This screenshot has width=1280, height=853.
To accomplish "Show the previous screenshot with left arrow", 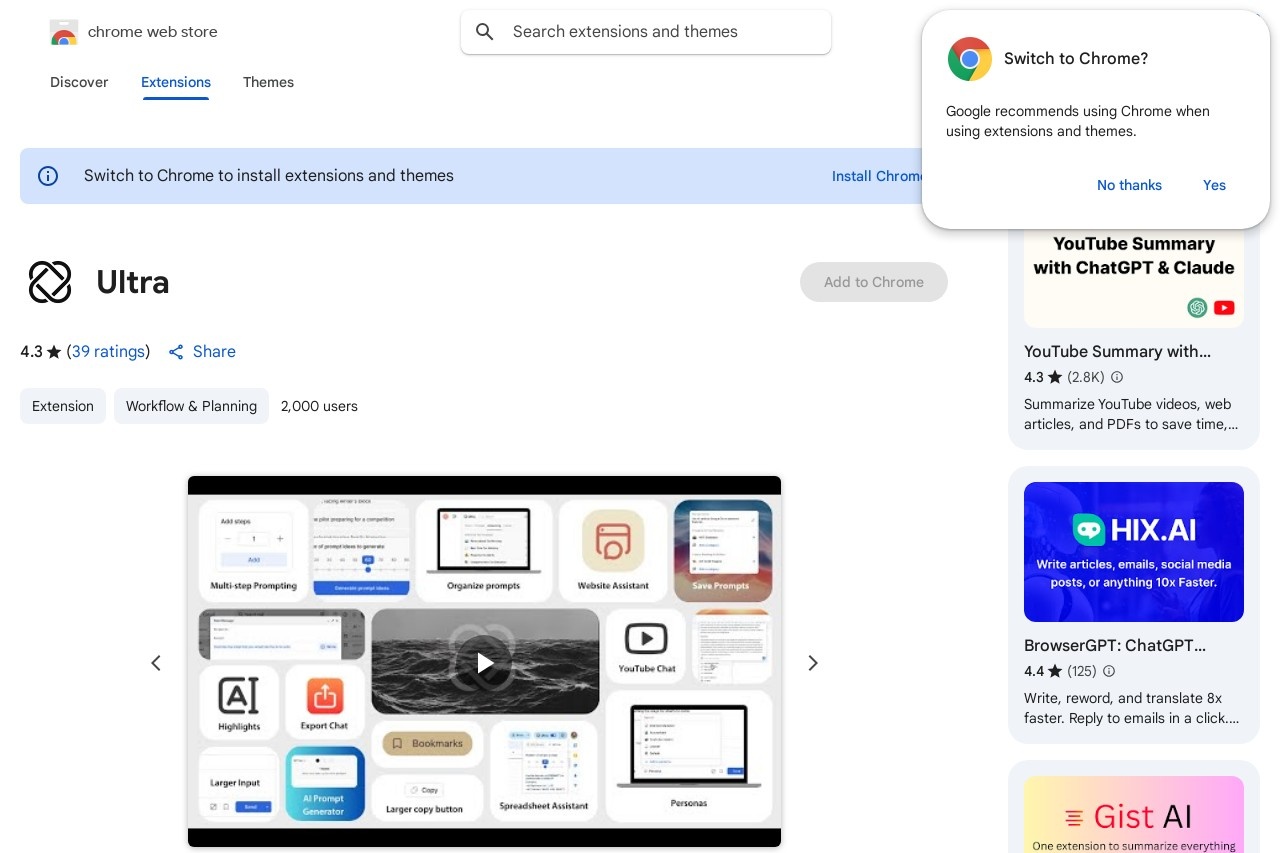I will pyautogui.click(x=156, y=663).
